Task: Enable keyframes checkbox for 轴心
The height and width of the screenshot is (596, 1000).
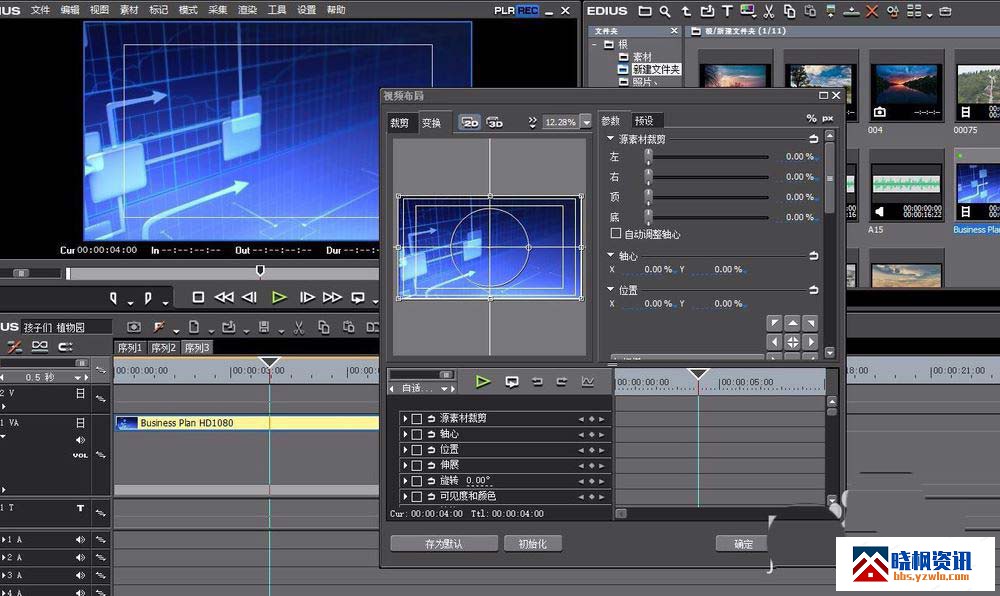Action: pos(416,434)
